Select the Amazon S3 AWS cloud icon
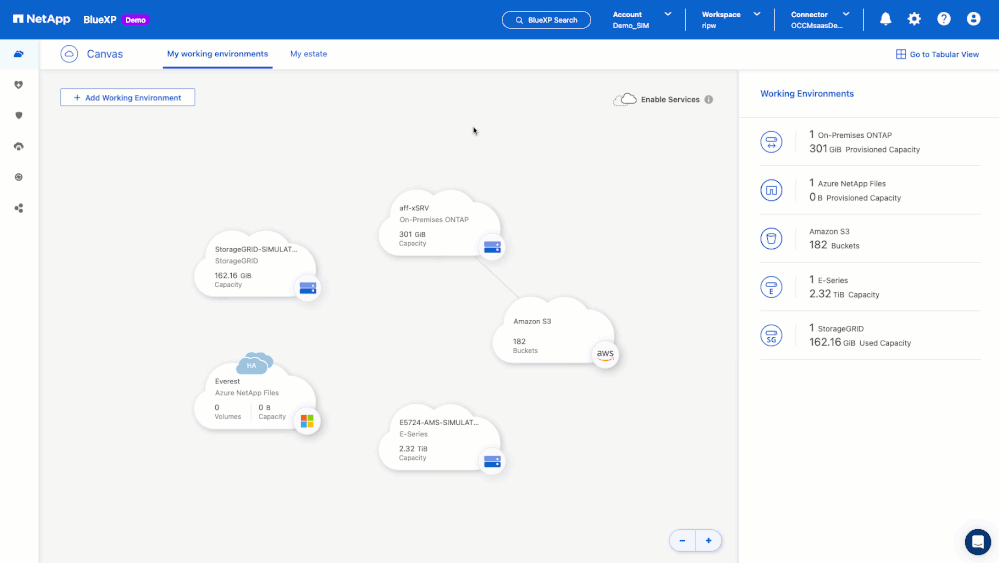The image size is (999, 563). coord(605,354)
